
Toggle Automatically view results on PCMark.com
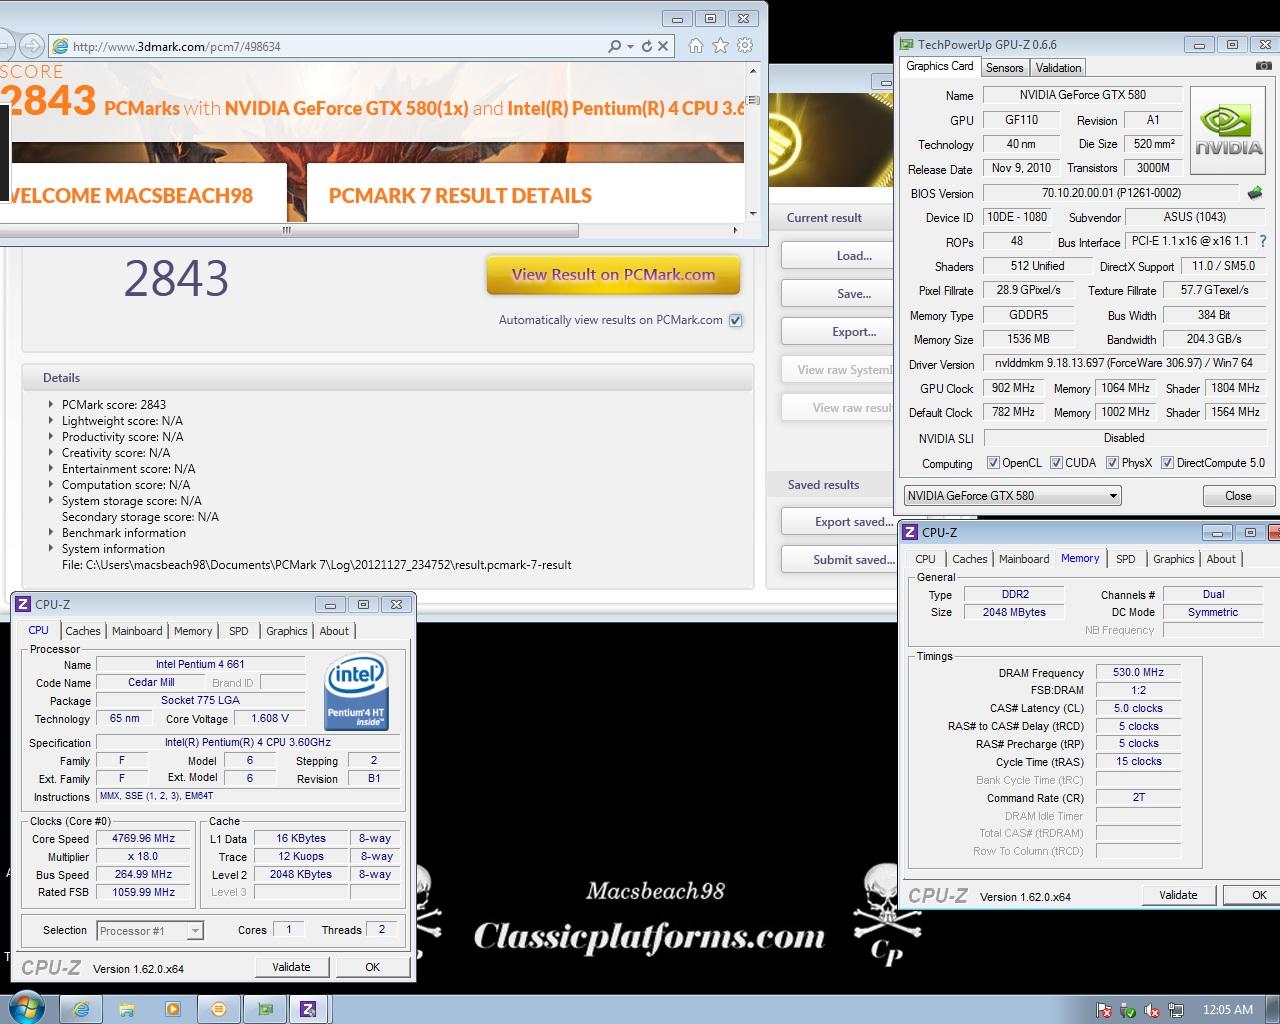(736, 320)
